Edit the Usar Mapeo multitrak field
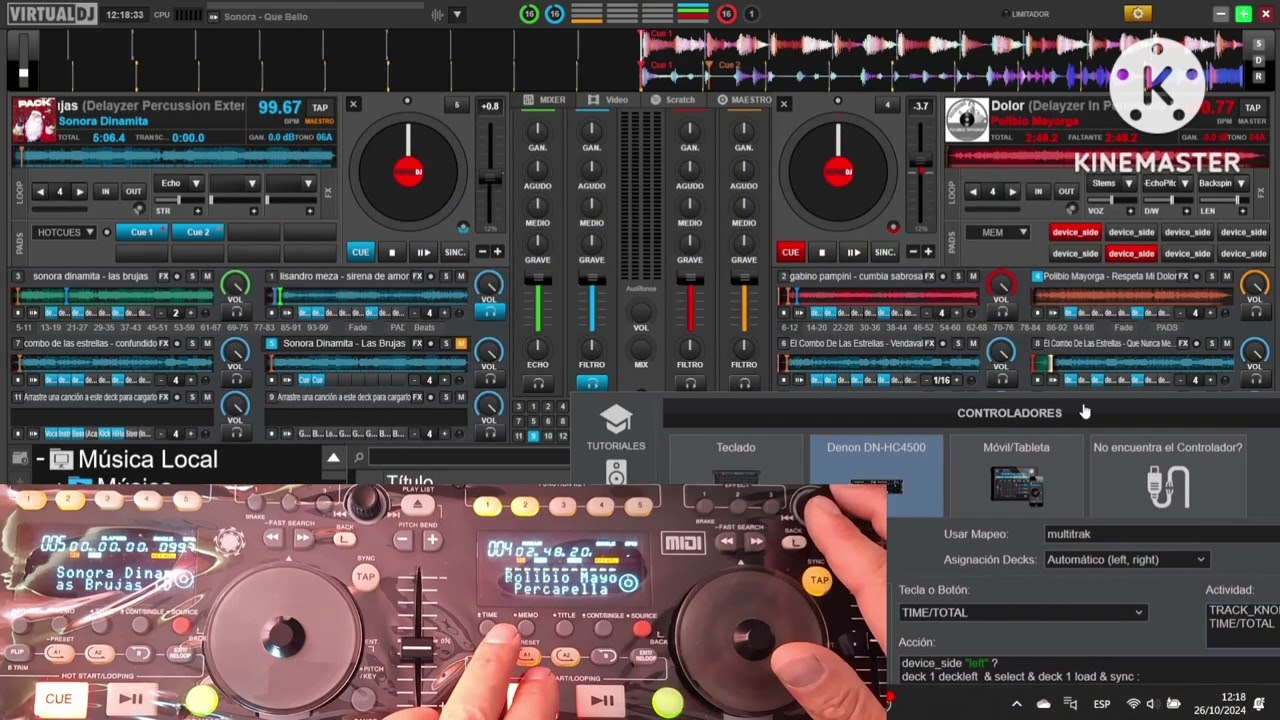The height and width of the screenshot is (720, 1280). (x=1160, y=534)
